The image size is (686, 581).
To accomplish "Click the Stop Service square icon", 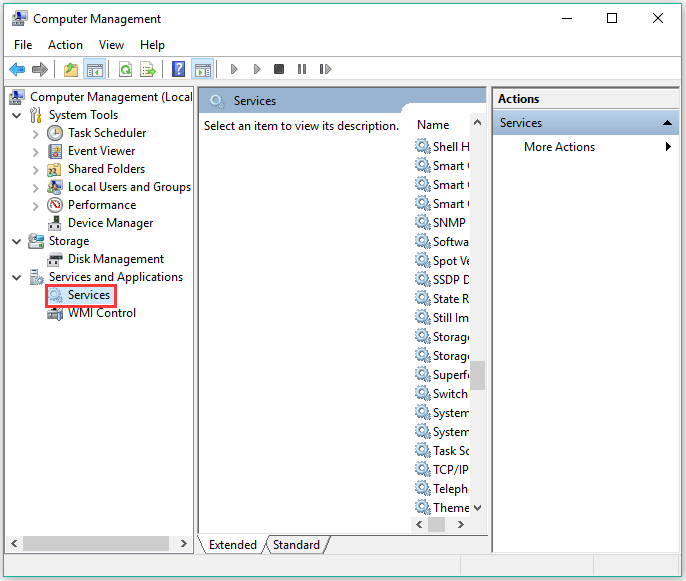I will coord(279,69).
